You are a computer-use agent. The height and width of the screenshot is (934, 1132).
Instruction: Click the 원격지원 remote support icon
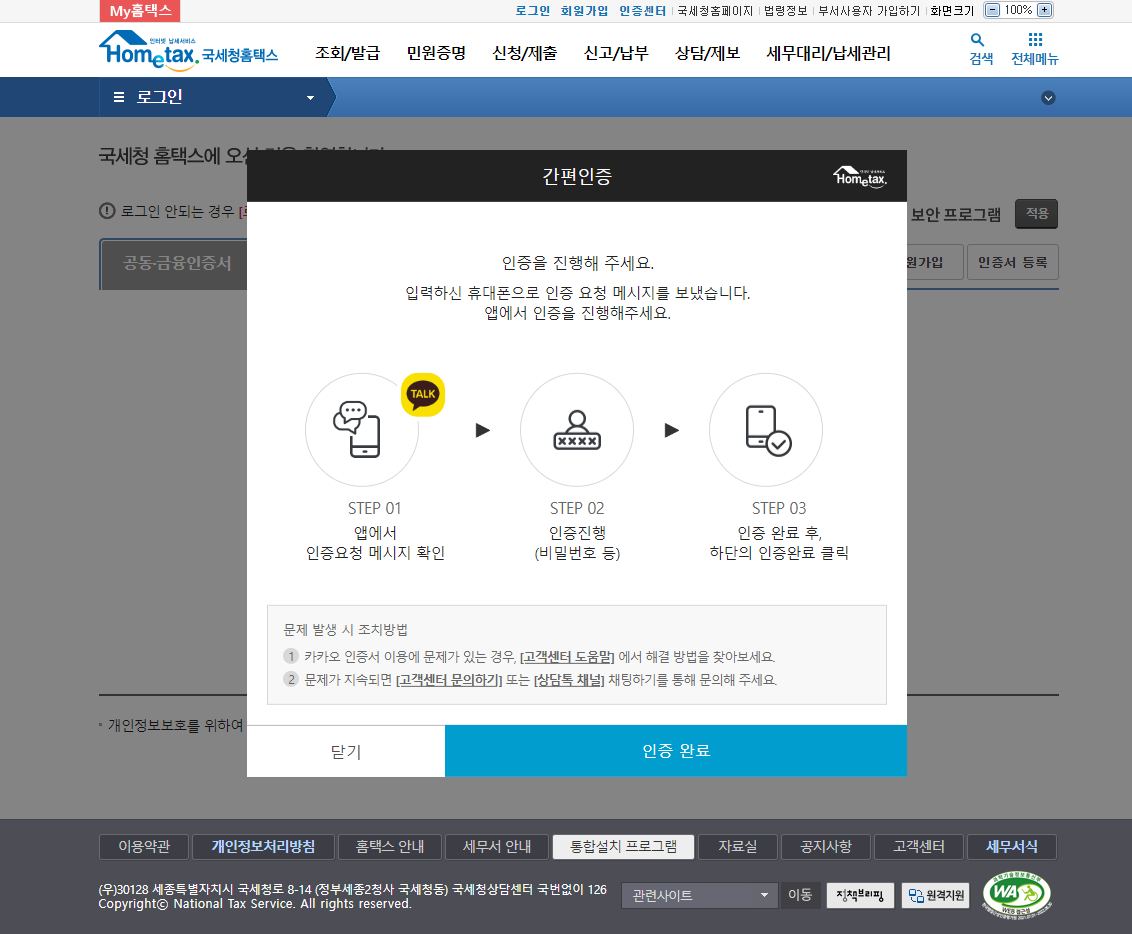(934, 895)
